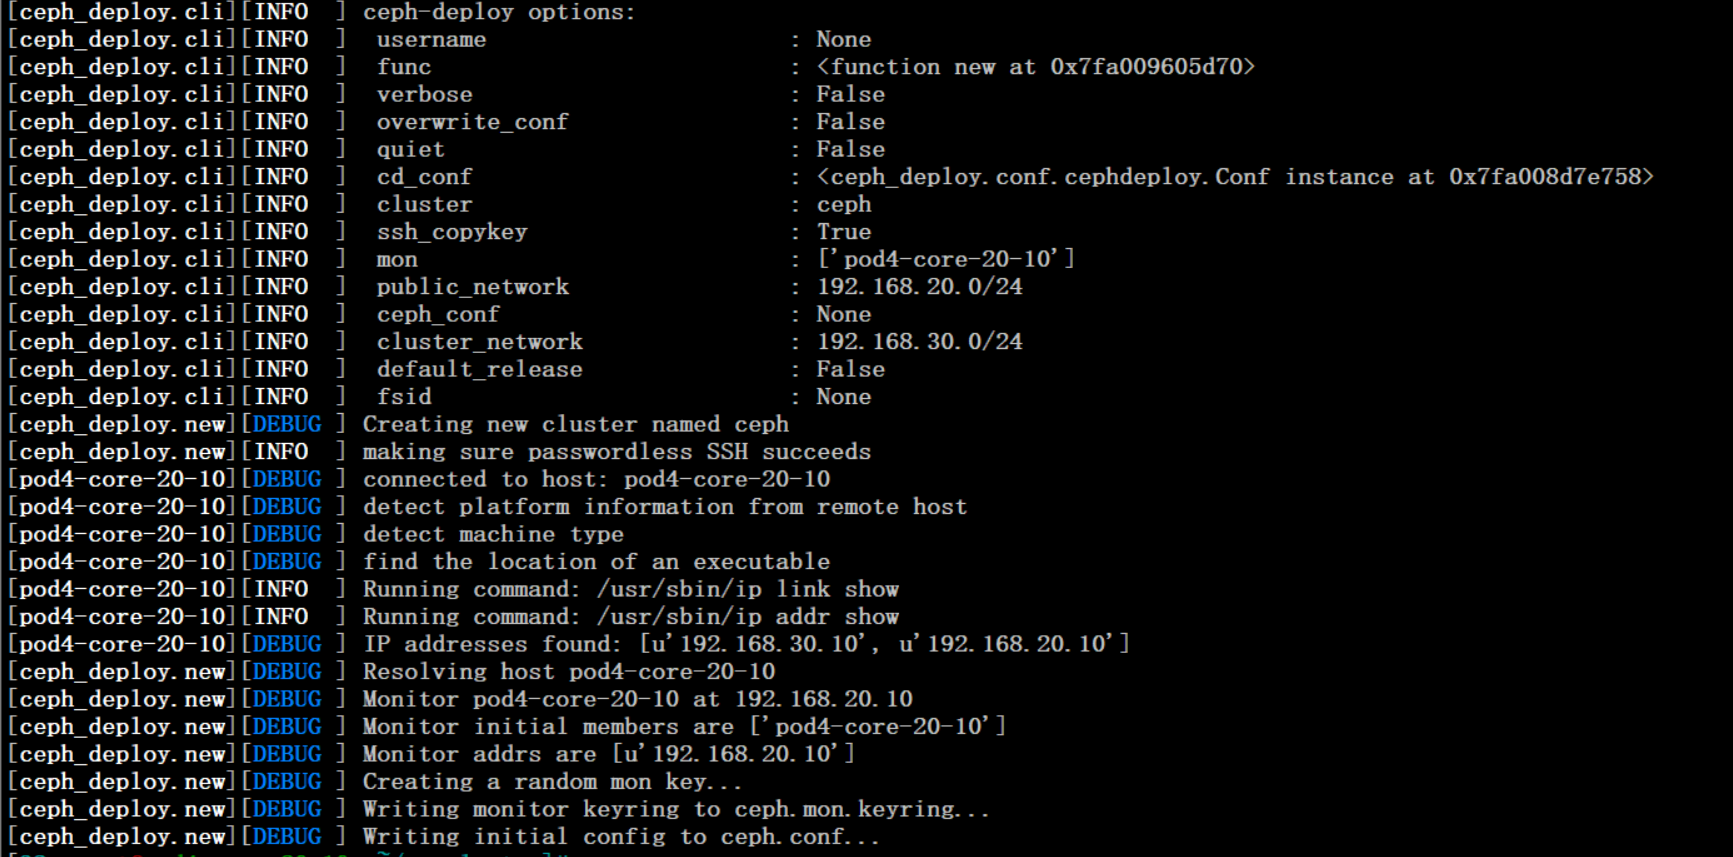This screenshot has height=857, width=1733.
Task: Click 'Creating a random mon key...' line
Action: (552, 782)
